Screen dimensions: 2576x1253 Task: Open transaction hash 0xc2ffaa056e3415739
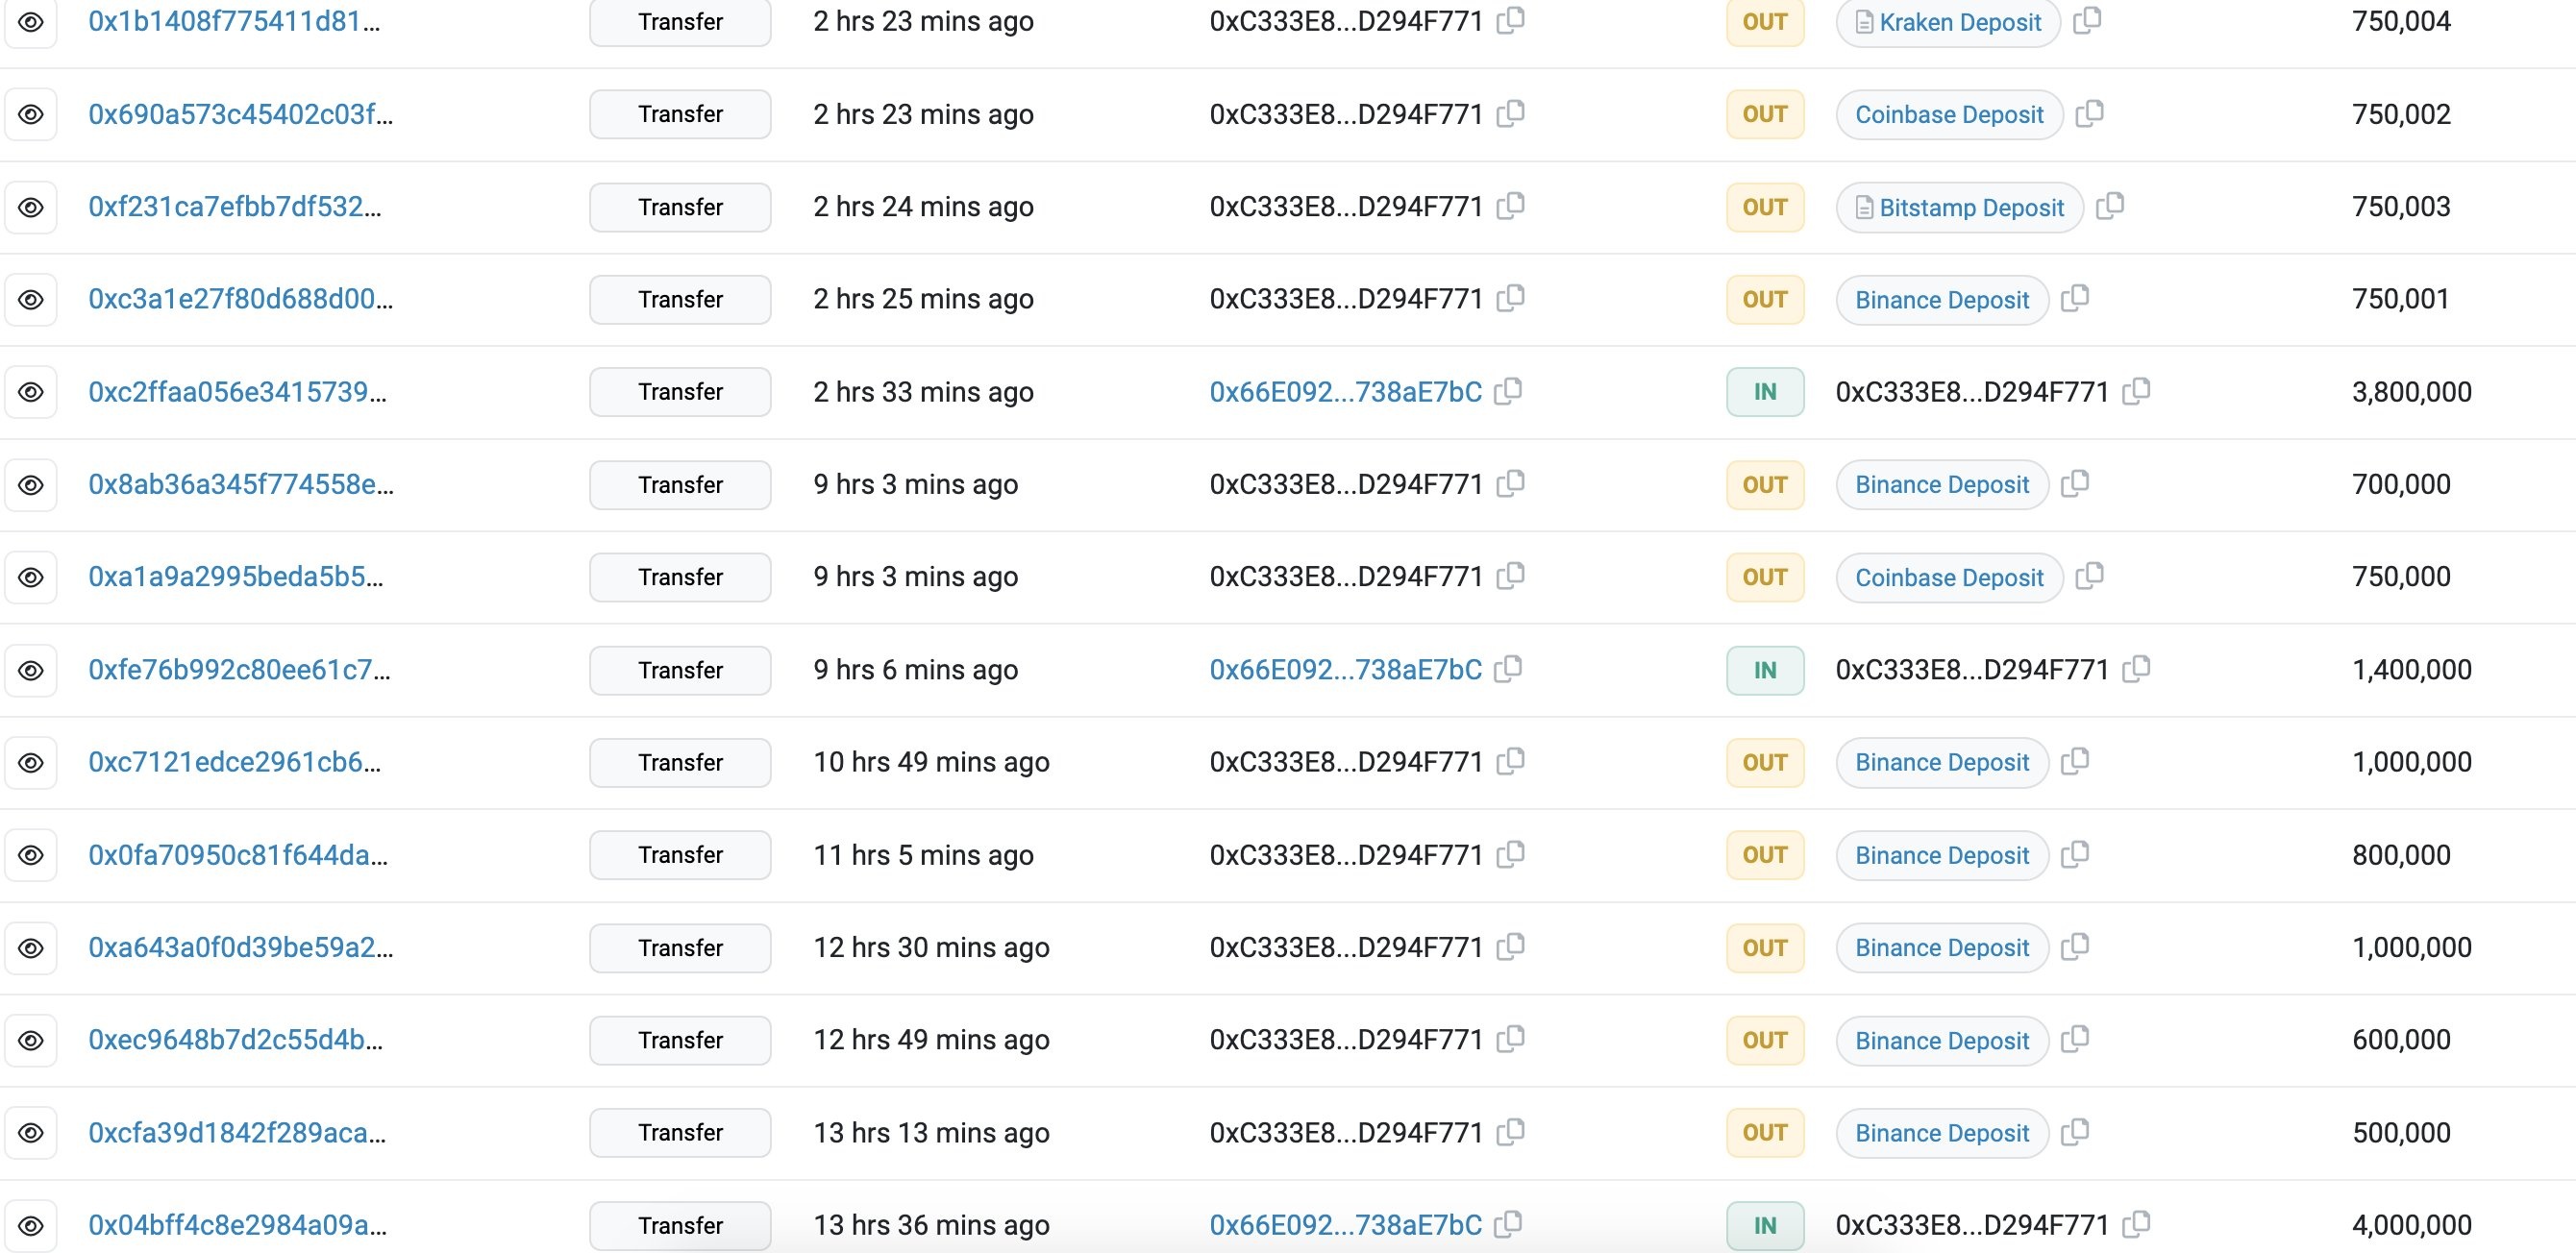(x=237, y=392)
